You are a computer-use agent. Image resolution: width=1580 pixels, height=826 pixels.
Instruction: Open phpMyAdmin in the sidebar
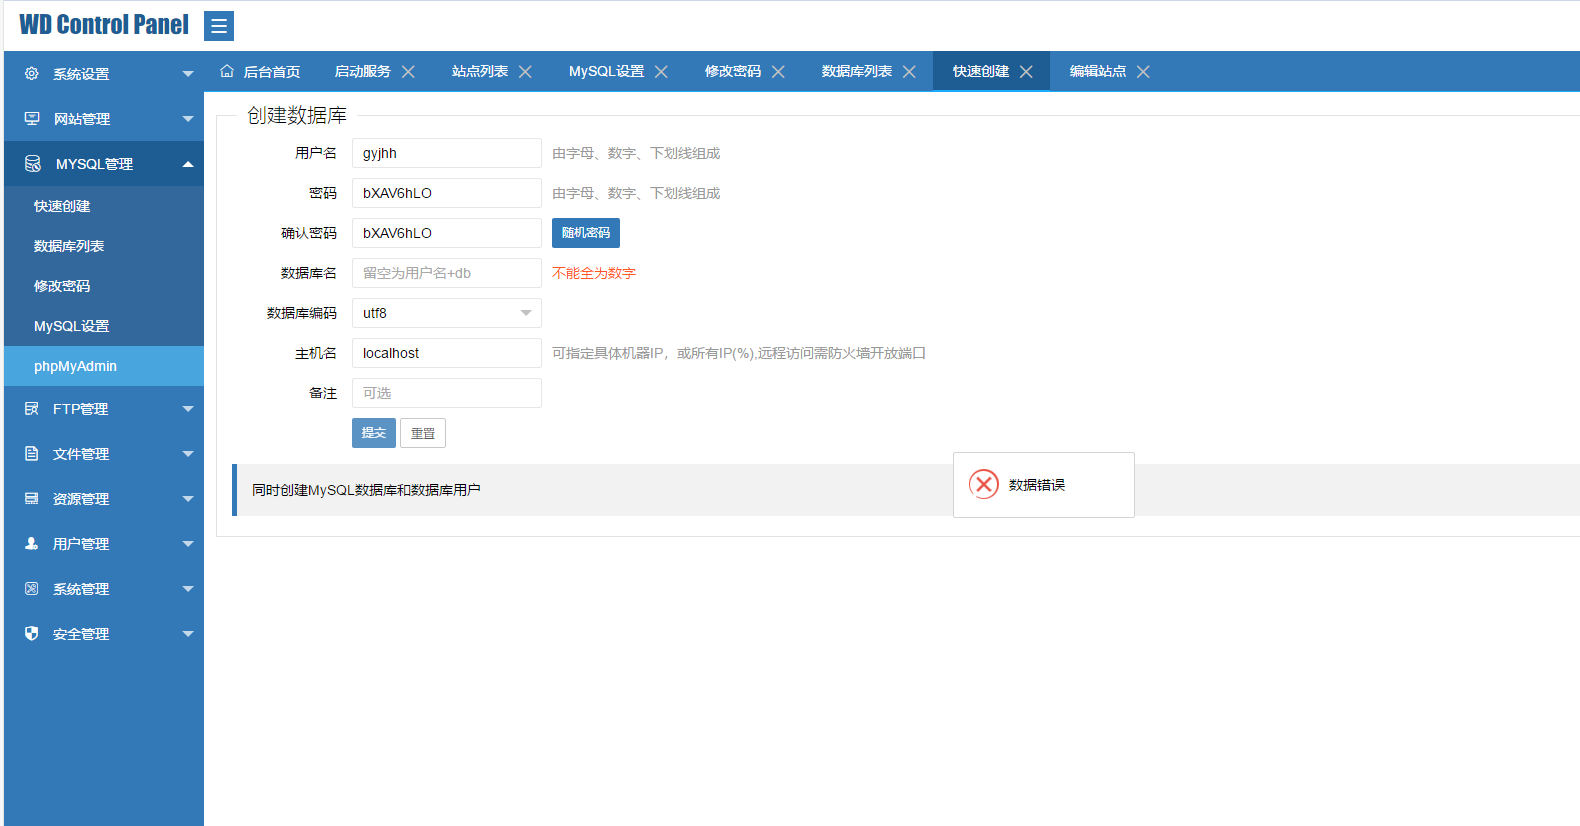click(75, 366)
